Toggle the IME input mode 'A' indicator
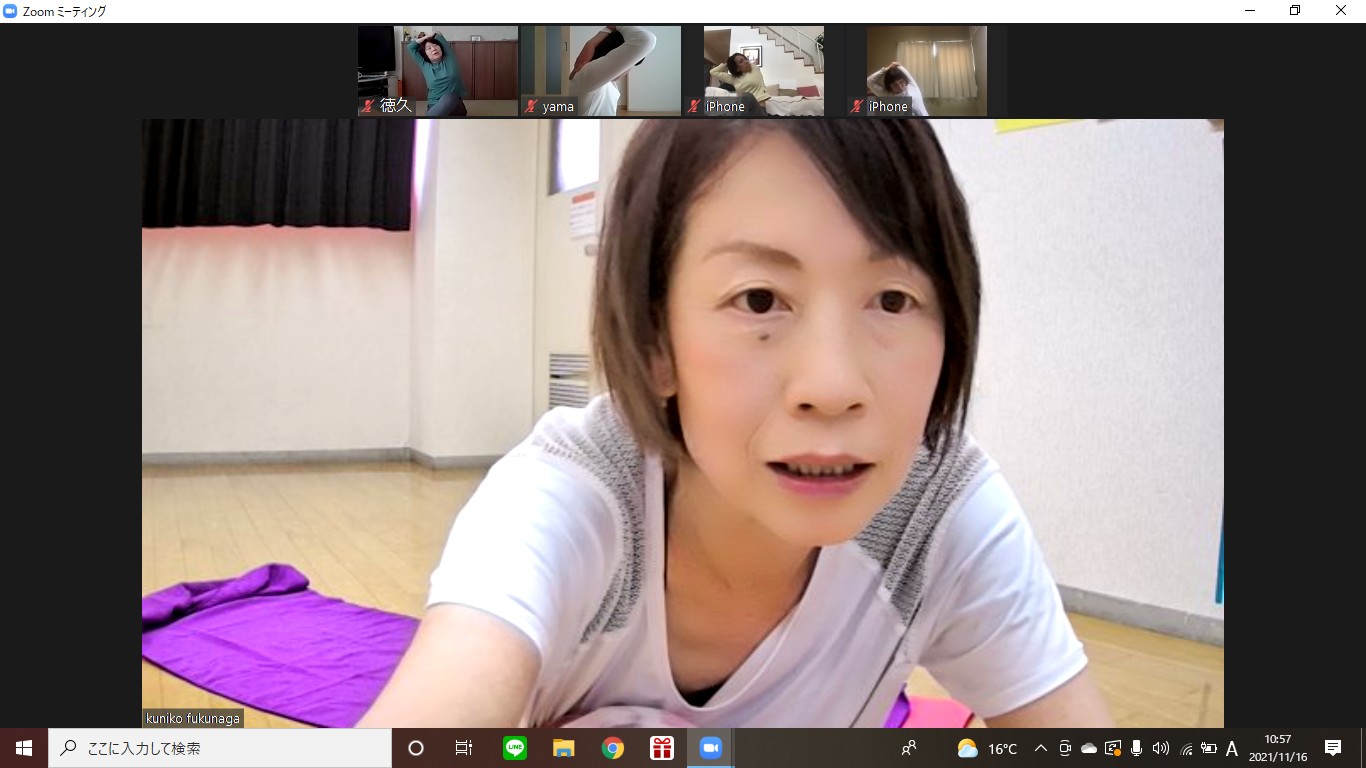The image size is (1366, 768). coord(1232,748)
